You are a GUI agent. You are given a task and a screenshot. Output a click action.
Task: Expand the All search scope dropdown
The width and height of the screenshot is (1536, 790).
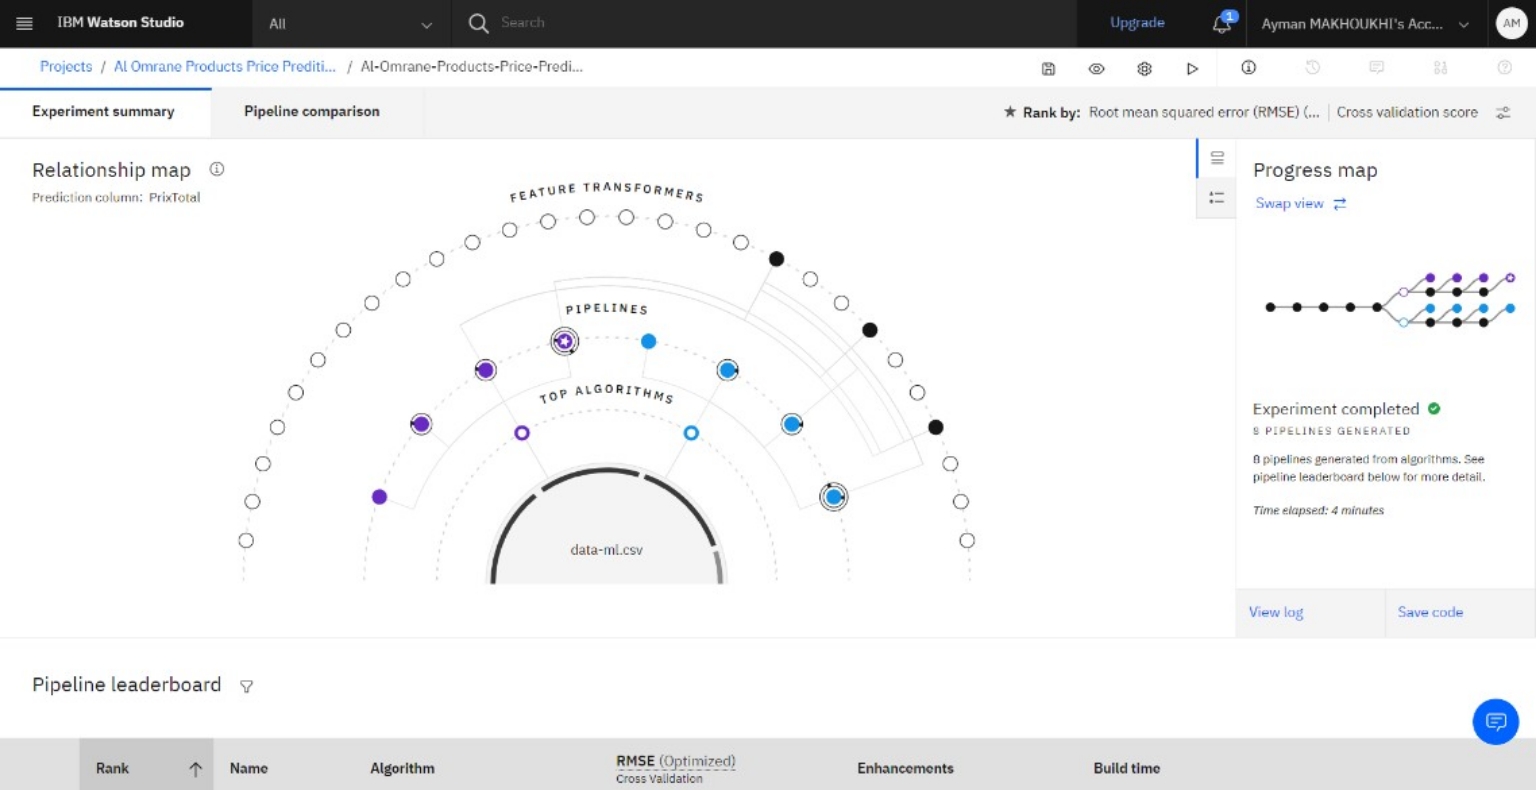pos(350,24)
